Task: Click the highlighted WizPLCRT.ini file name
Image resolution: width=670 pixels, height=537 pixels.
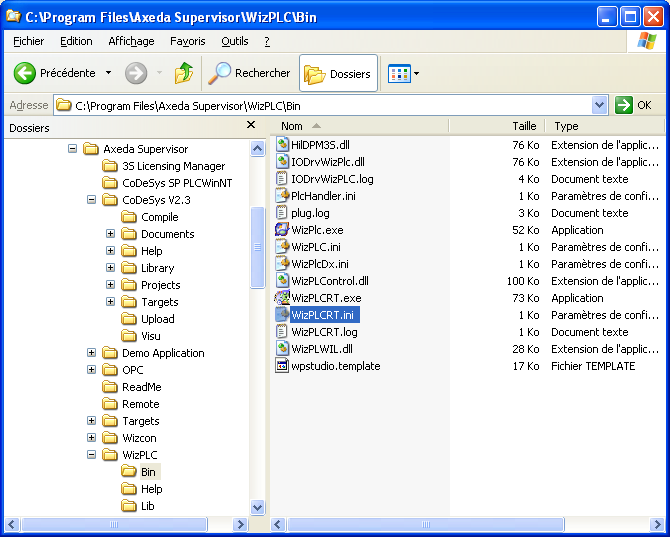Action: coord(325,315)
